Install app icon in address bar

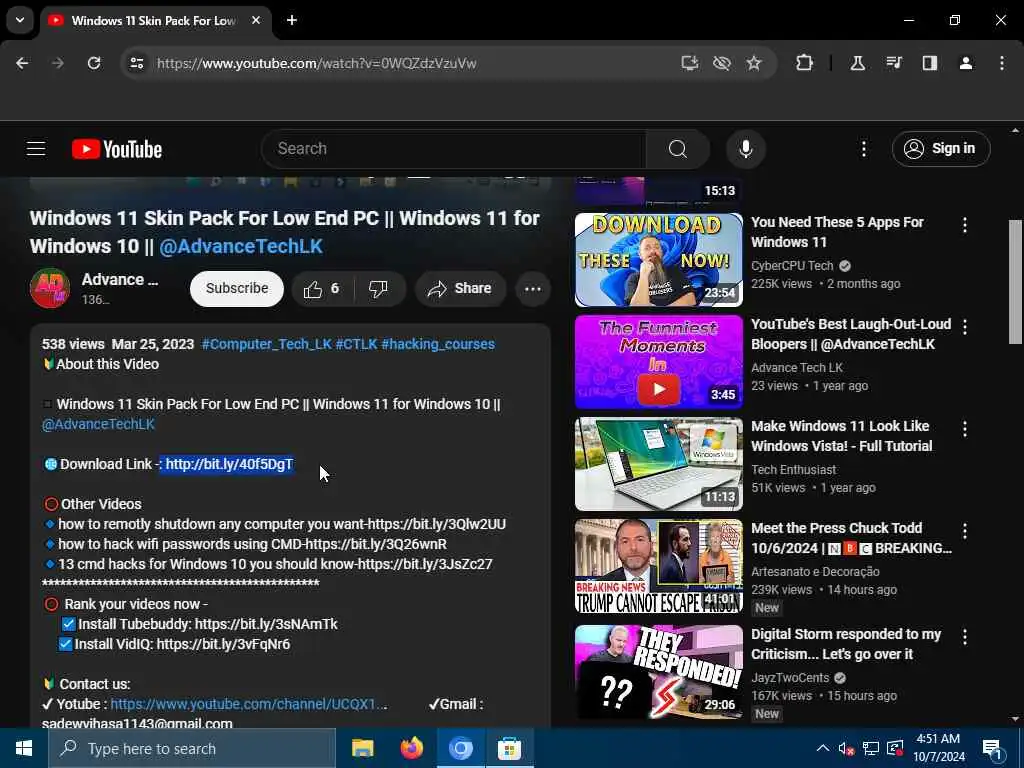(690, 63)
